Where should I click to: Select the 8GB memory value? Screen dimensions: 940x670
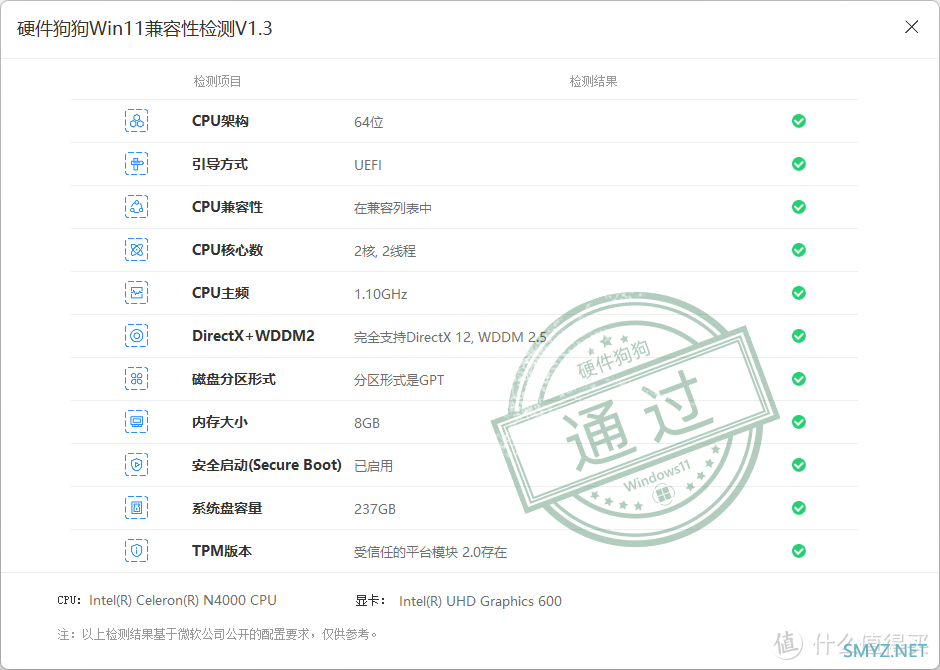(x=367, y=424)
